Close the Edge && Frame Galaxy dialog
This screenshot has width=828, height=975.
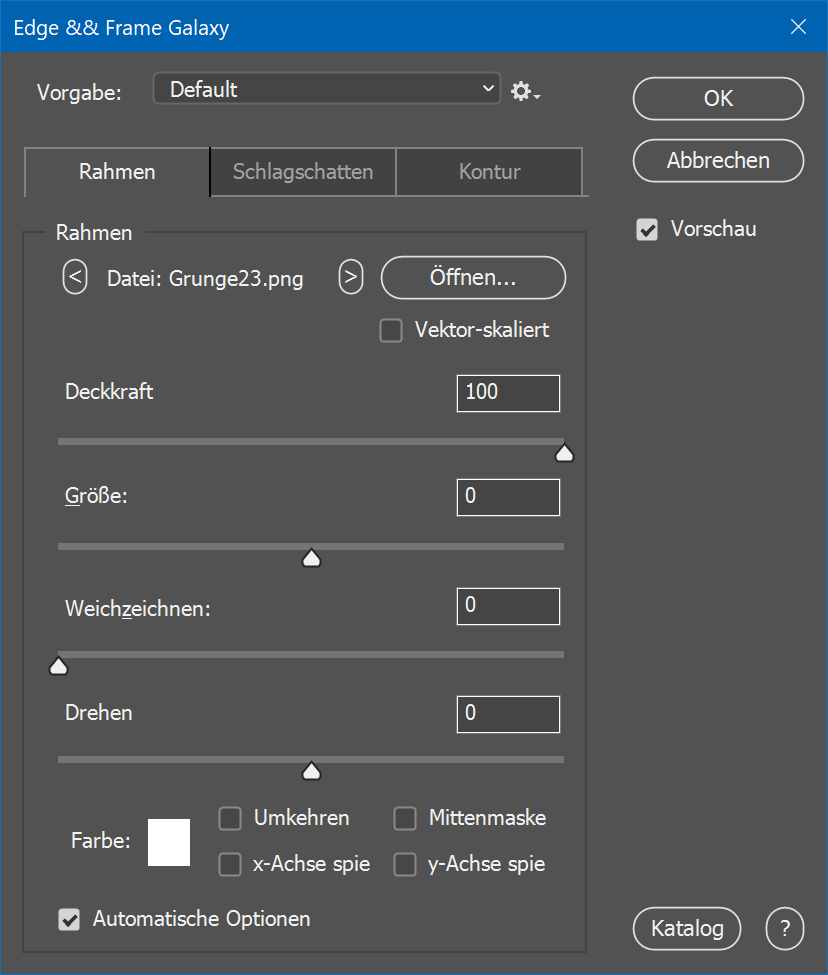[x=798, y=27]
